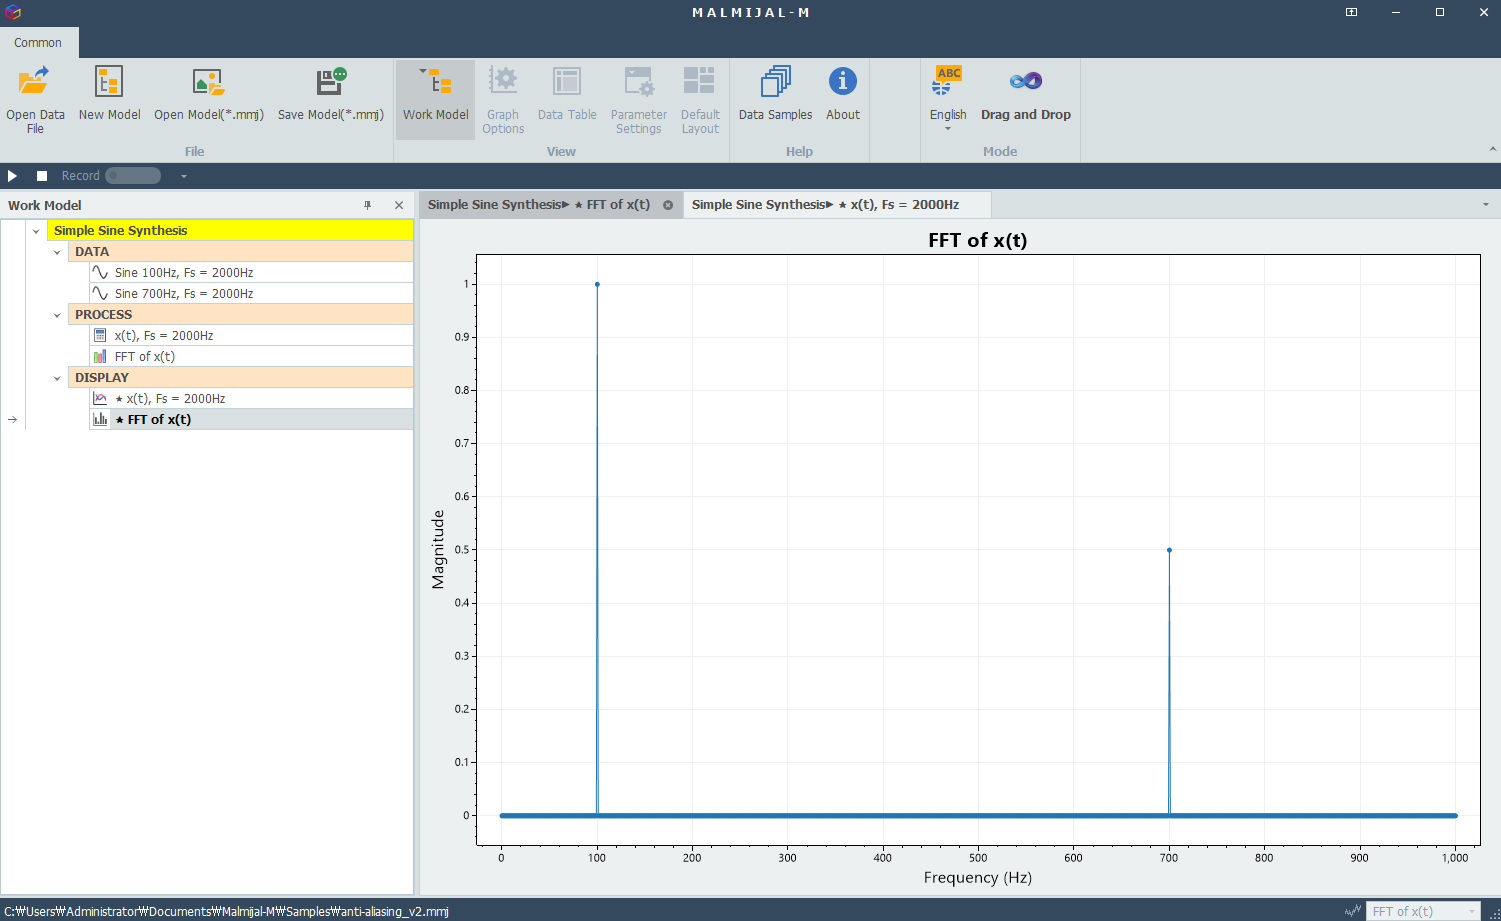
Task: Click the MALMIJAL-M app logo icon
Action: pyautogui.click(x=13, y=12)
